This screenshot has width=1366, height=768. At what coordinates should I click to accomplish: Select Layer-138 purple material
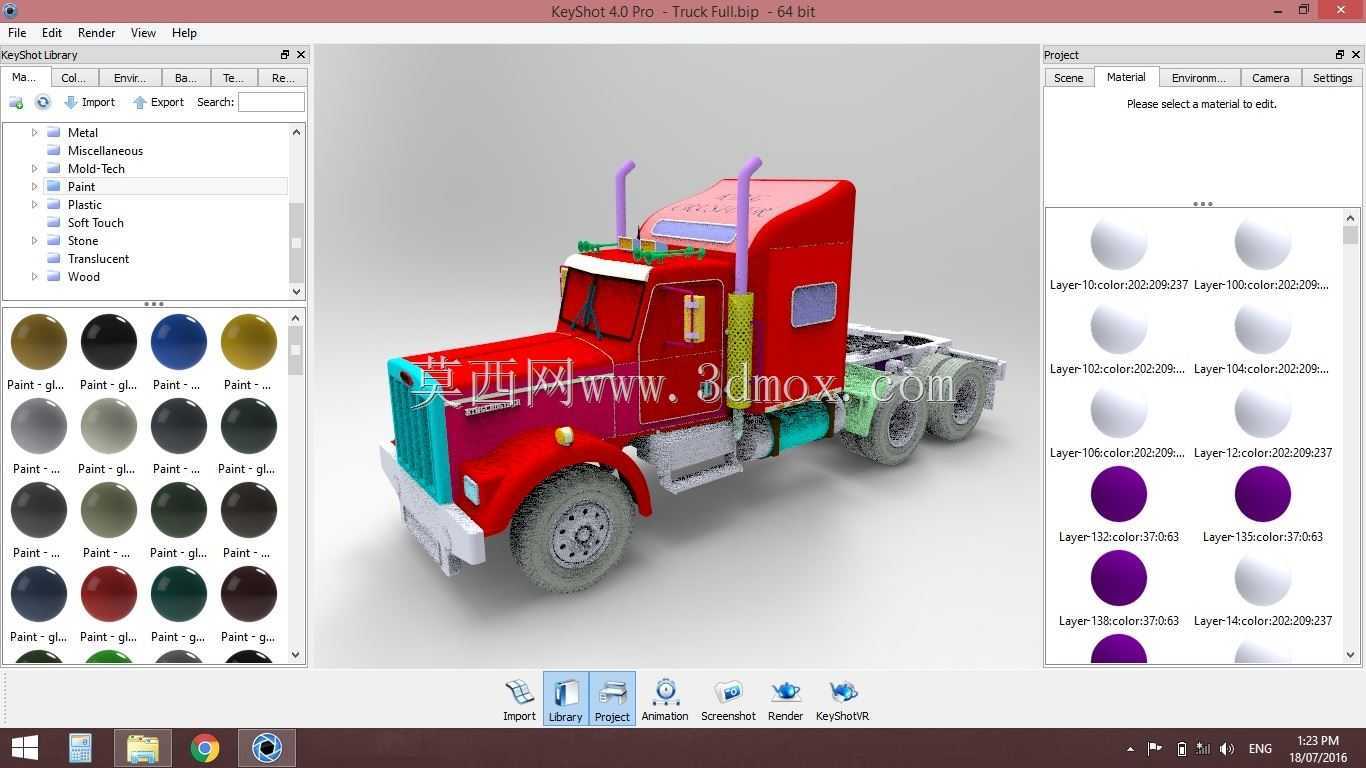pos(1119,578)
